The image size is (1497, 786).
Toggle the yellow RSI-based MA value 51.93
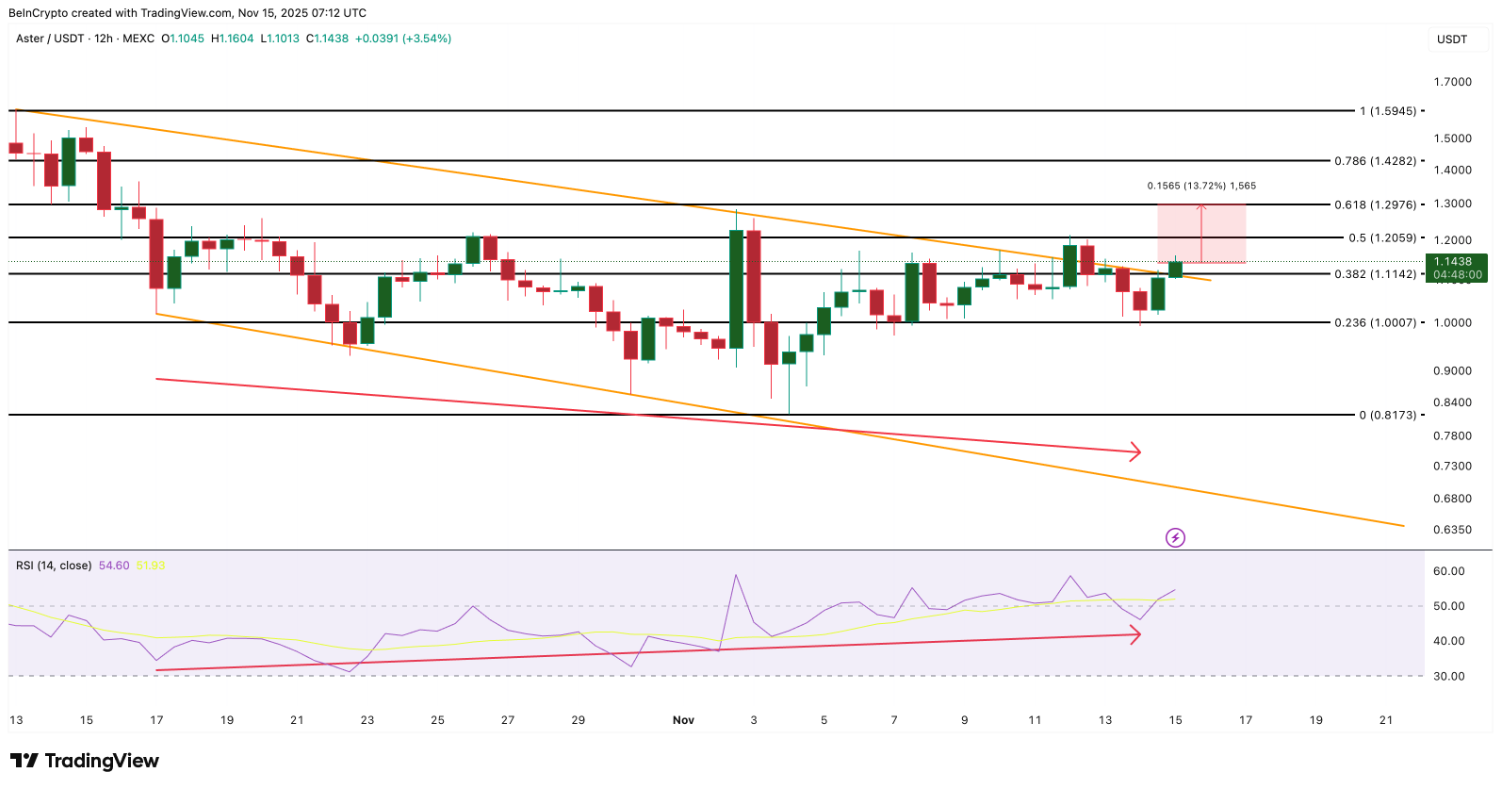pyautogui.click(x=152, y=564)
